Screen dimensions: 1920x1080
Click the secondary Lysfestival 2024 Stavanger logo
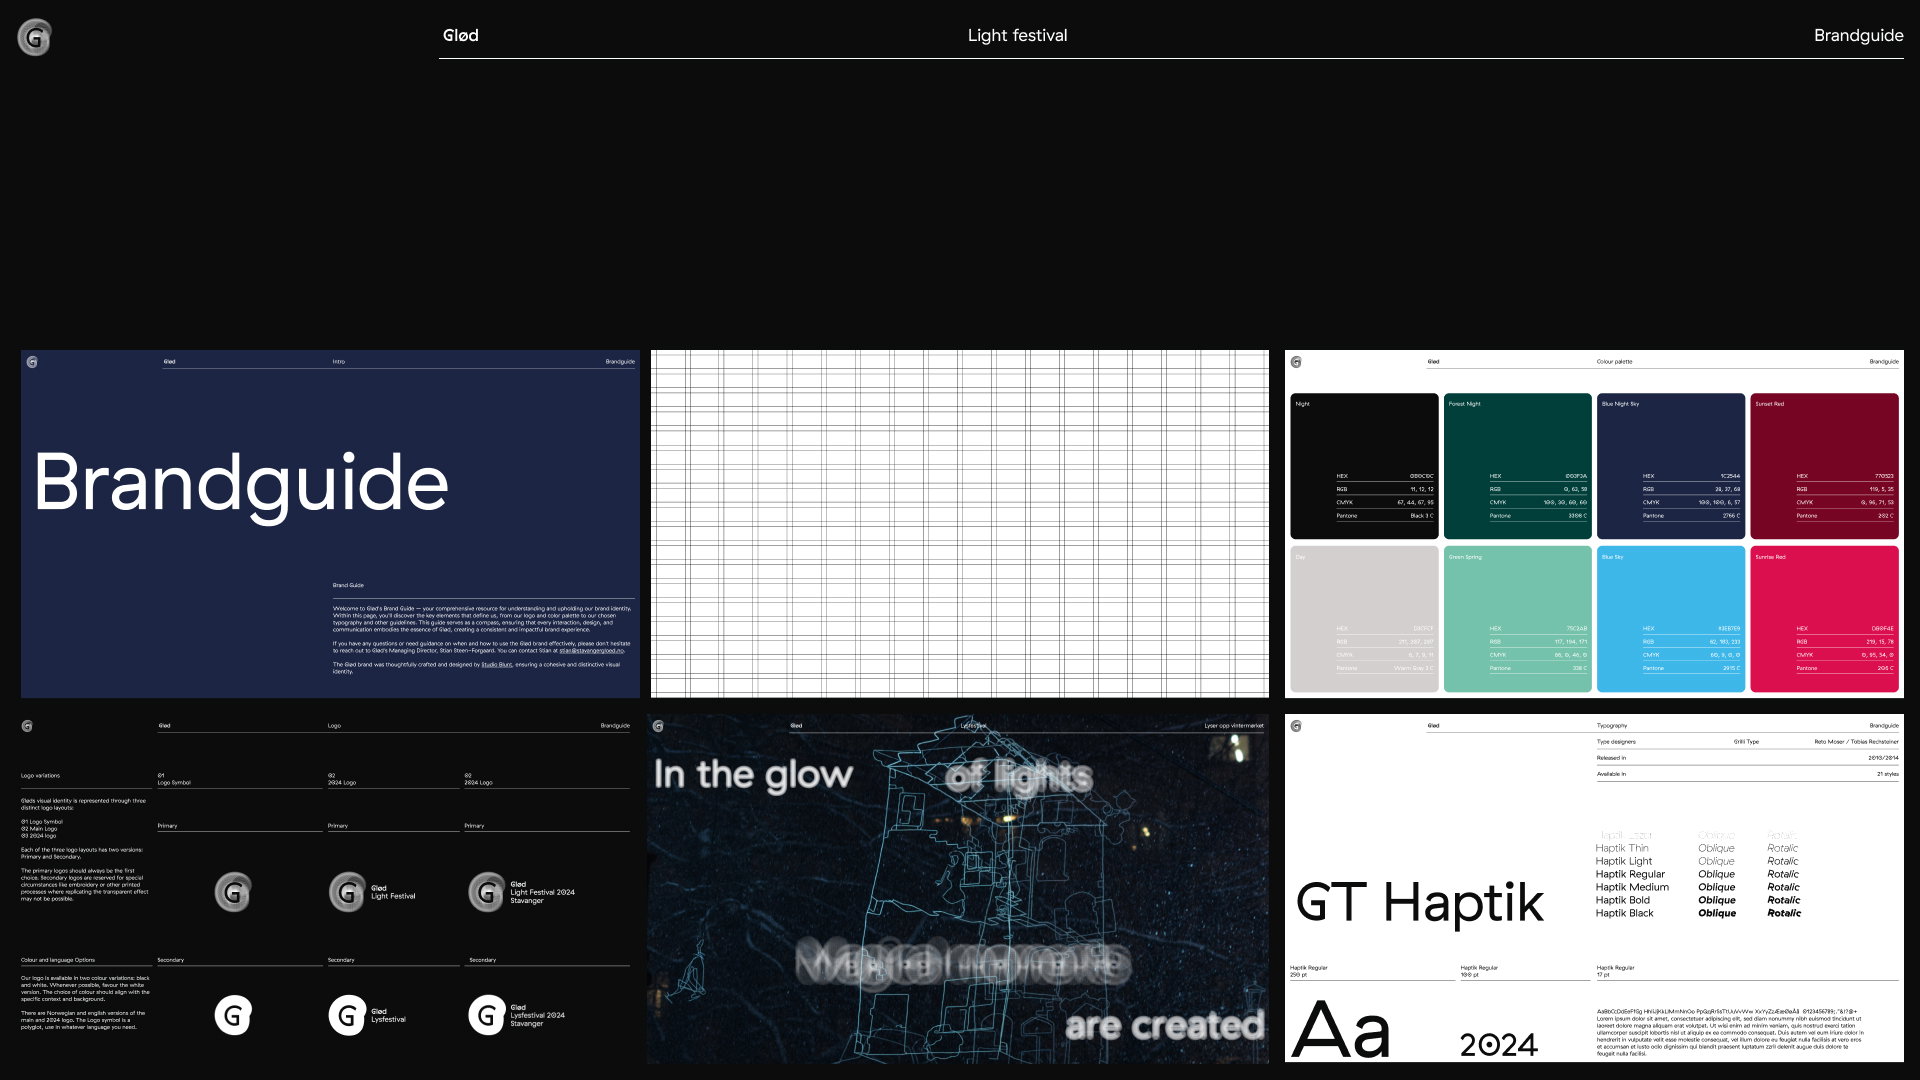click(x=517, y=1016)
